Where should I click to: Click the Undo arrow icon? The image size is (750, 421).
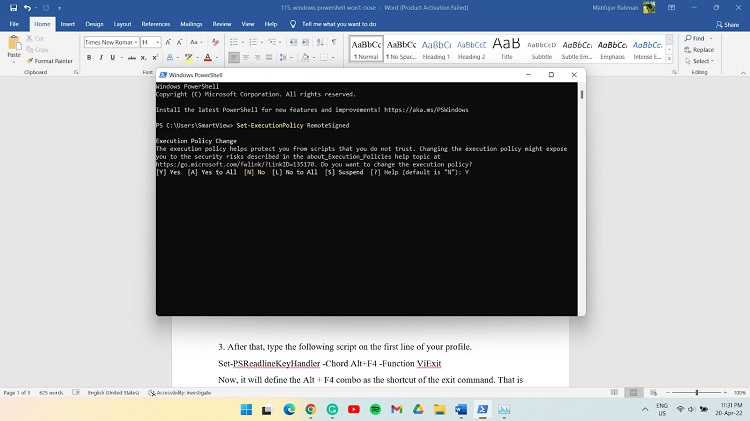pyautogui.click(x=27, y=8)
